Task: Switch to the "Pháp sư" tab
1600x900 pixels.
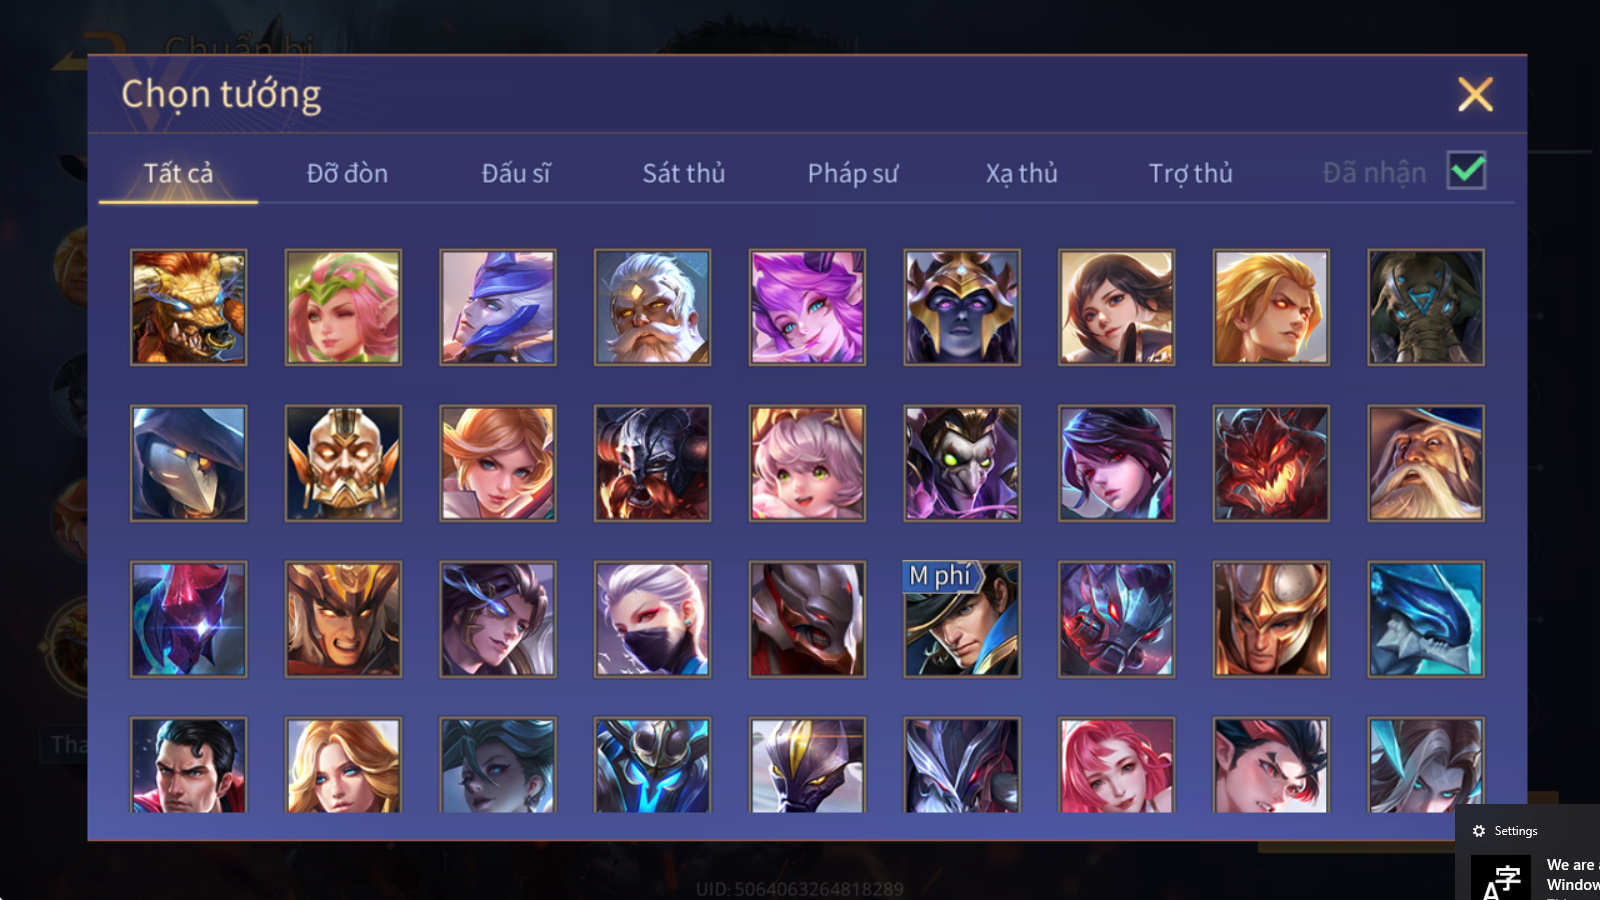Action: tap(853, 173)
